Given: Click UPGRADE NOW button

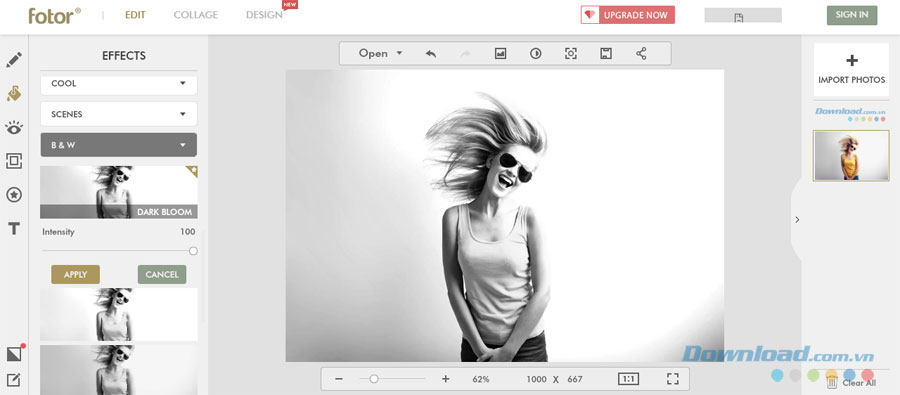Looking at the screenshot, I should (627, 15).
